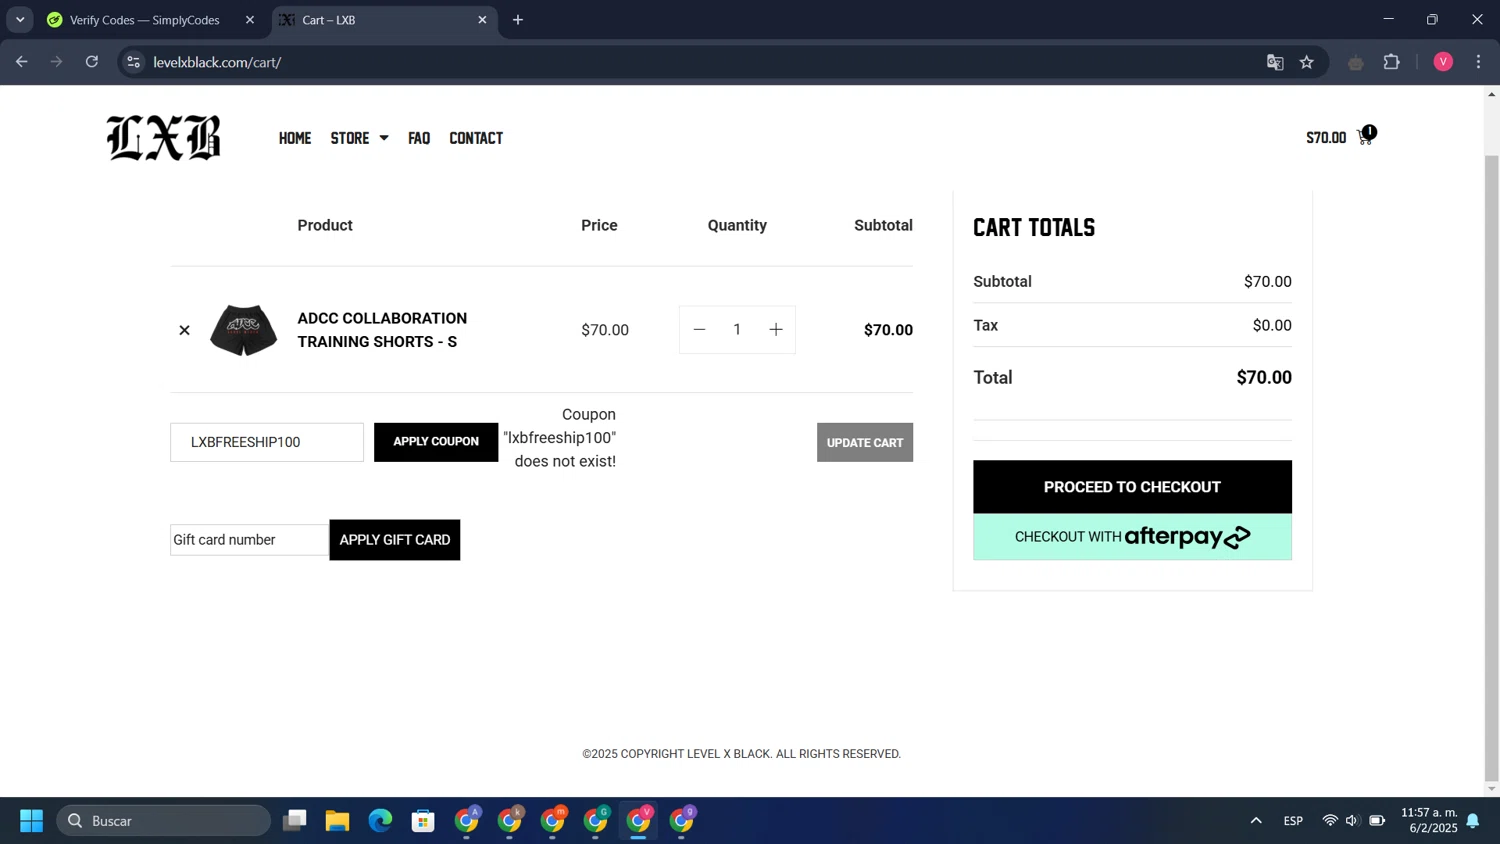Click the CART TOTALS heading
Viewport: 1500px width, 844px height.
tap(1034, 227)
